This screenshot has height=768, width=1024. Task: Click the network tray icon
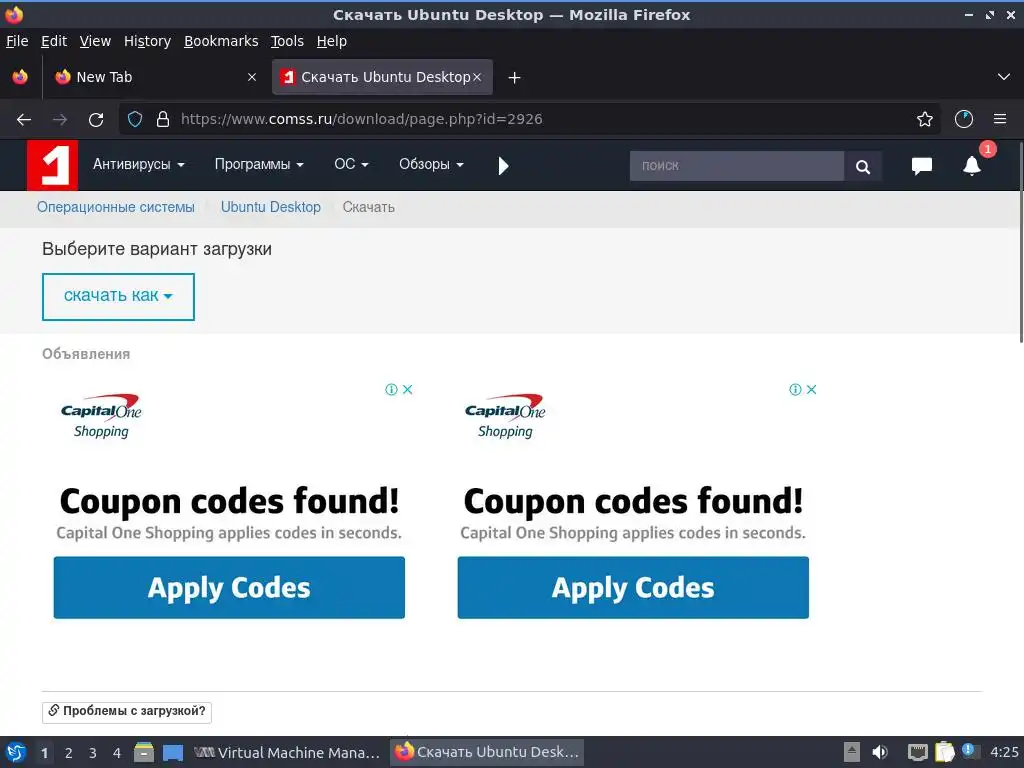pos(918,752)
